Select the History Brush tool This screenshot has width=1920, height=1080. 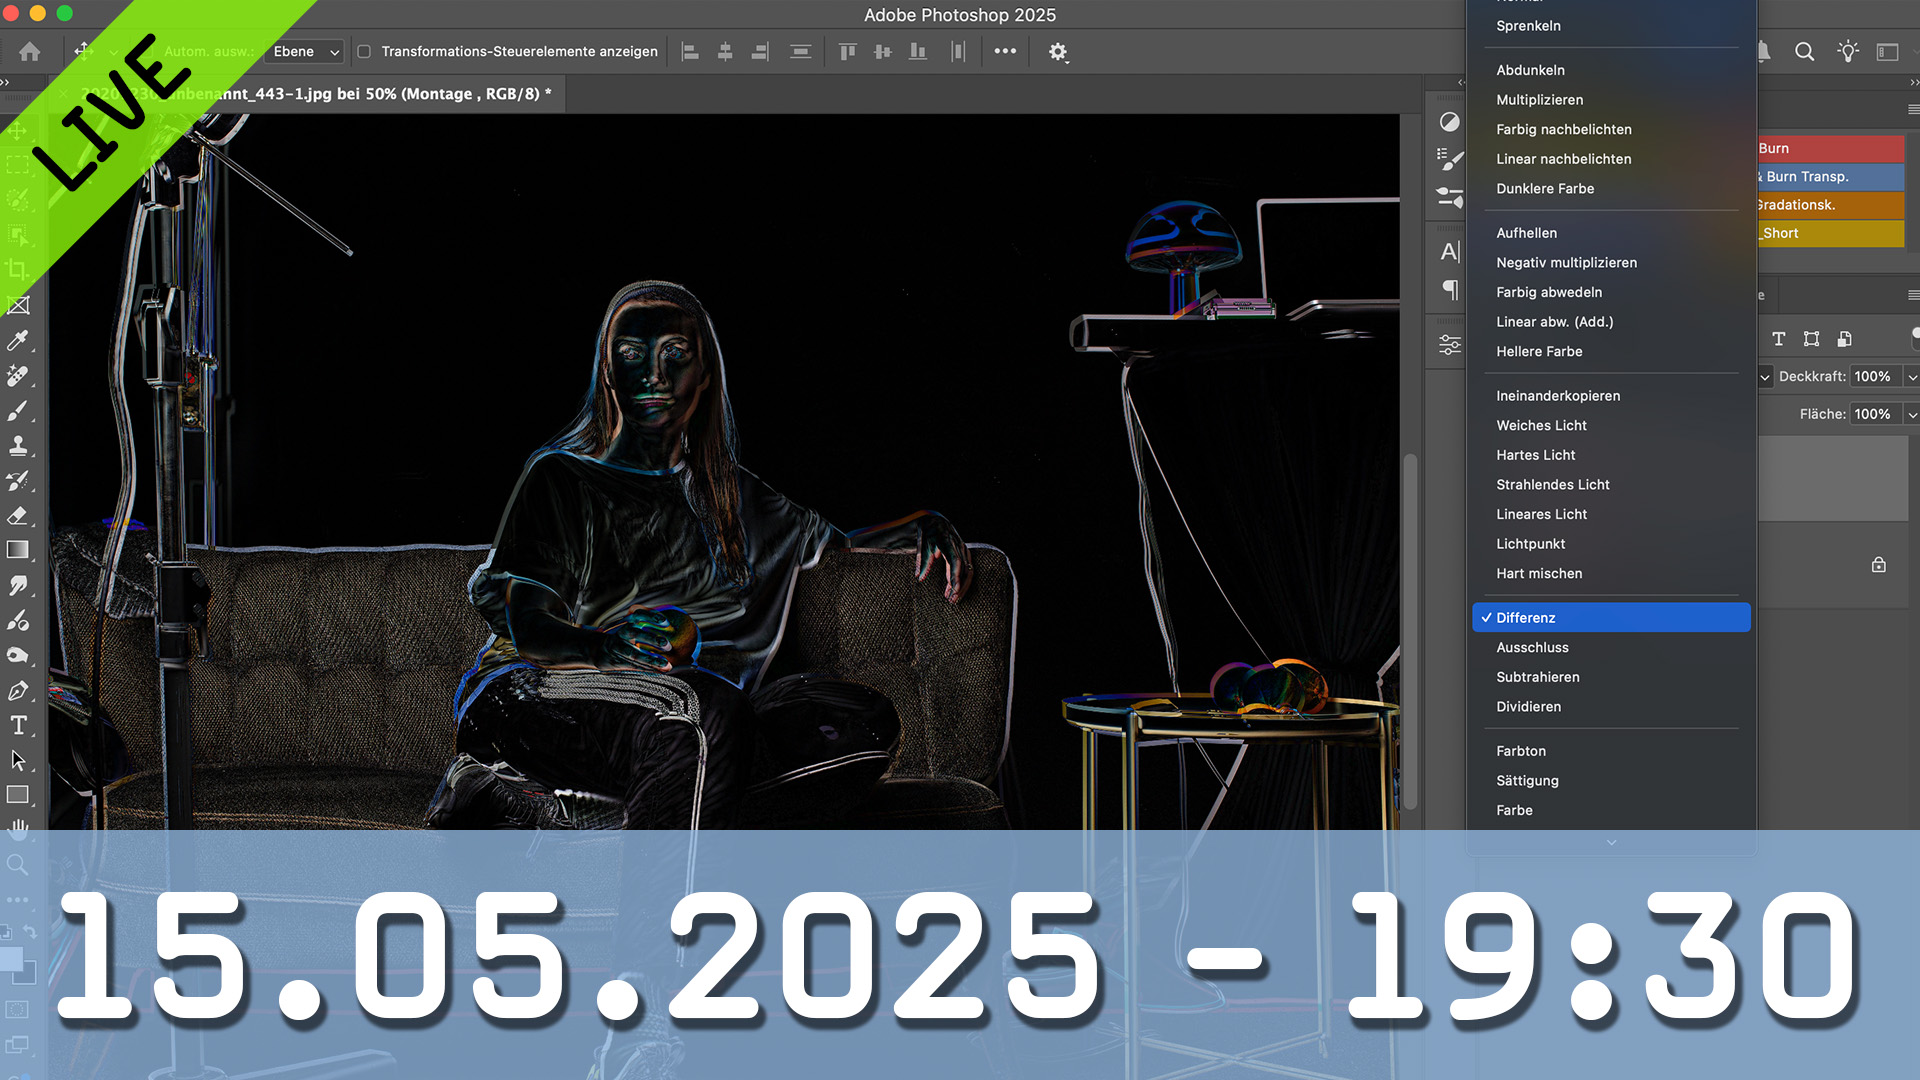[18, 481]
